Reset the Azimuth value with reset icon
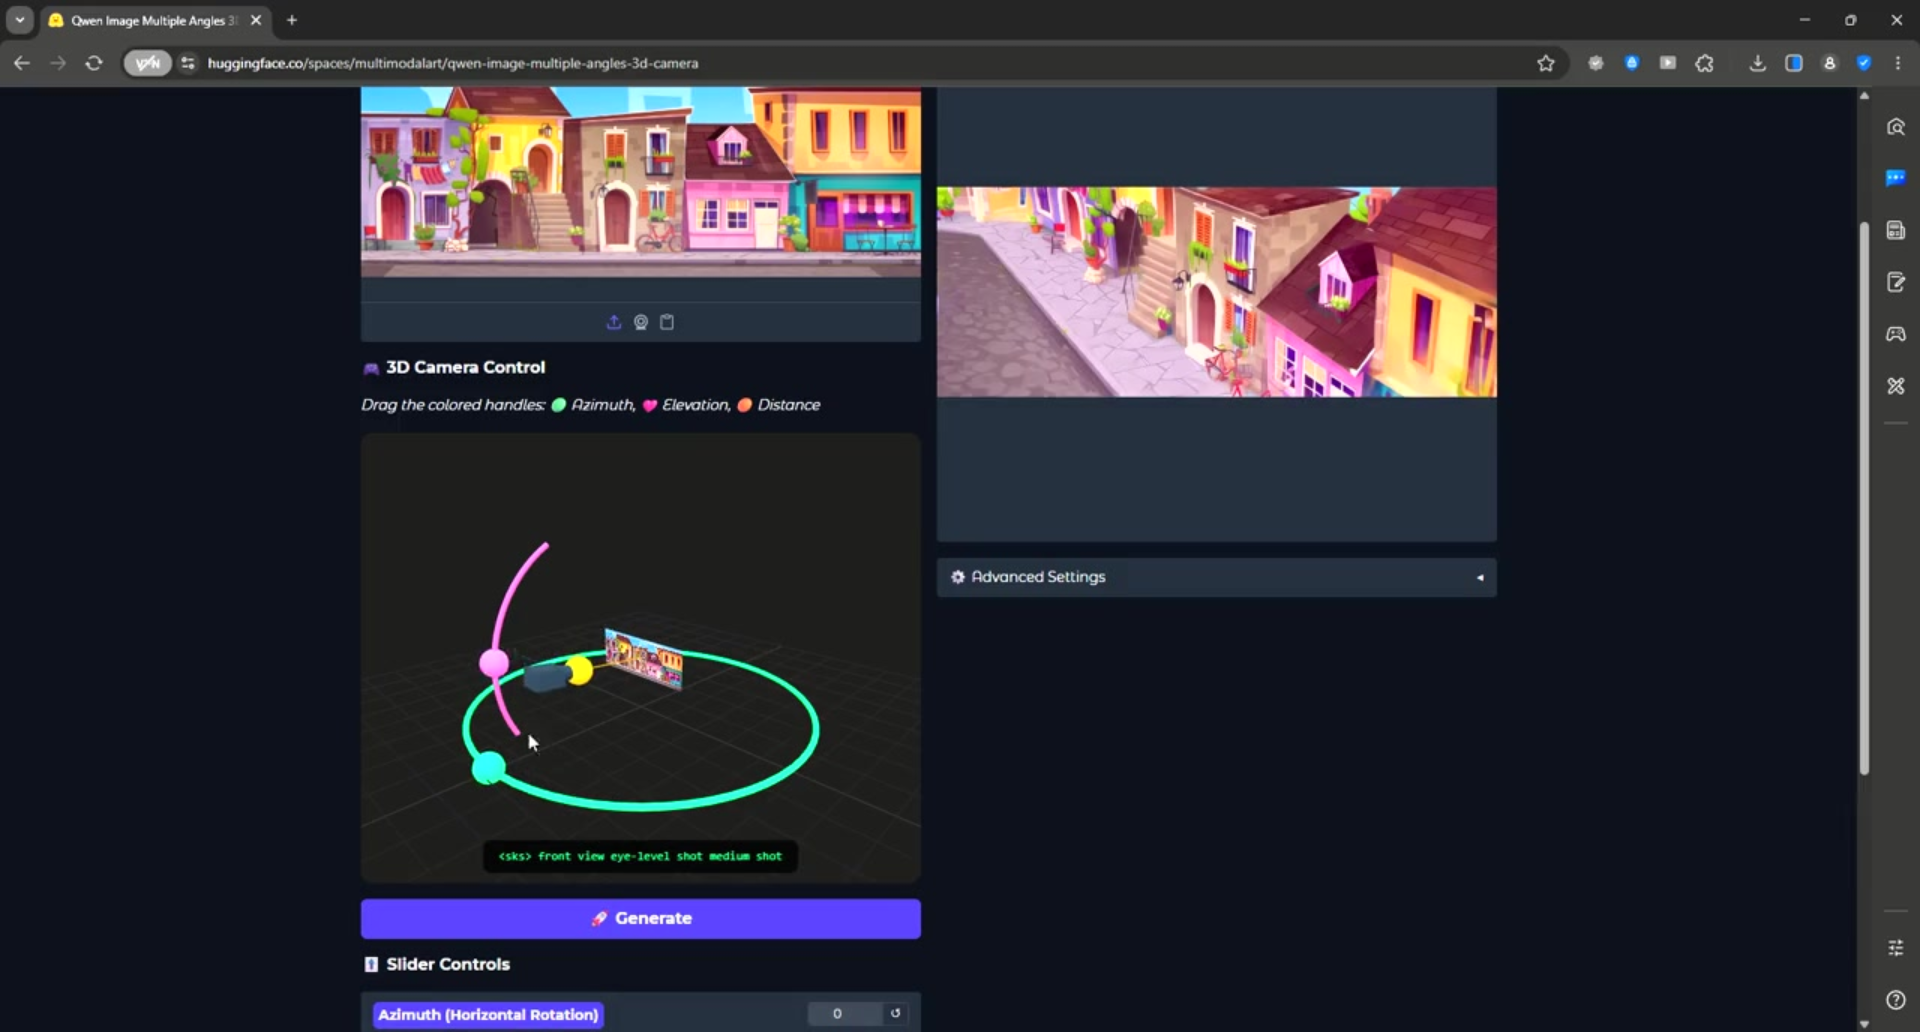The width and height of the screenshot is (1920, 1032). (x=895, y=1013)
